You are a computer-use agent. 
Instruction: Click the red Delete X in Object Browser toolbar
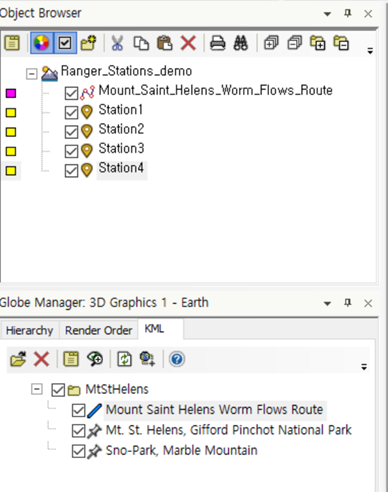[x=188, y=43]
